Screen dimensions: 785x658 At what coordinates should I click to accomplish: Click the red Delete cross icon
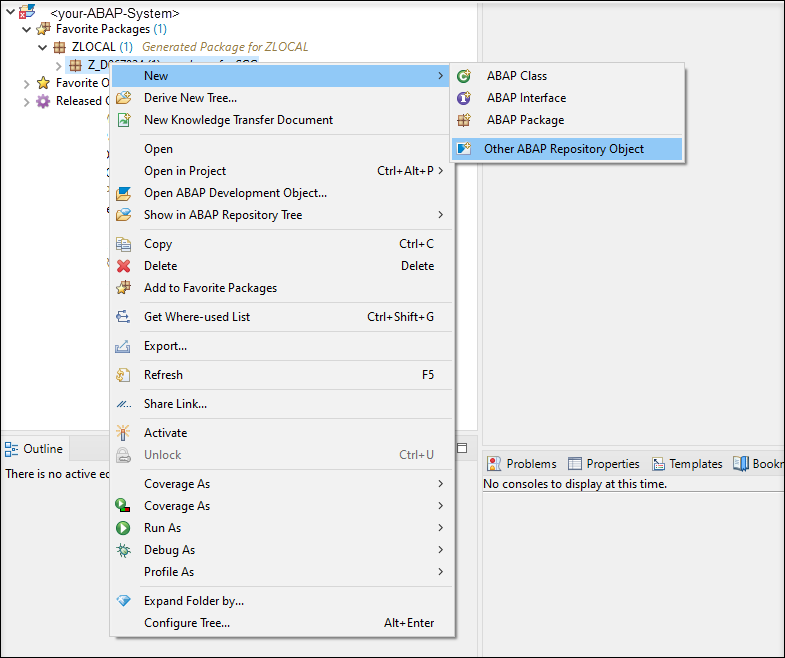[x=123, y=266]
